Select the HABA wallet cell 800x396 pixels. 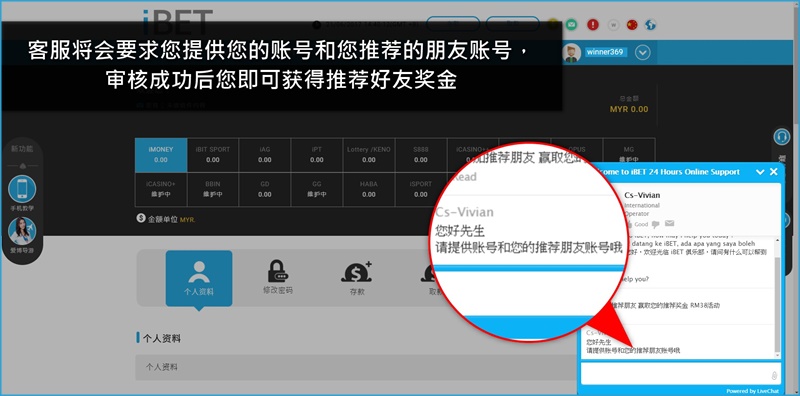coord(369,189)
